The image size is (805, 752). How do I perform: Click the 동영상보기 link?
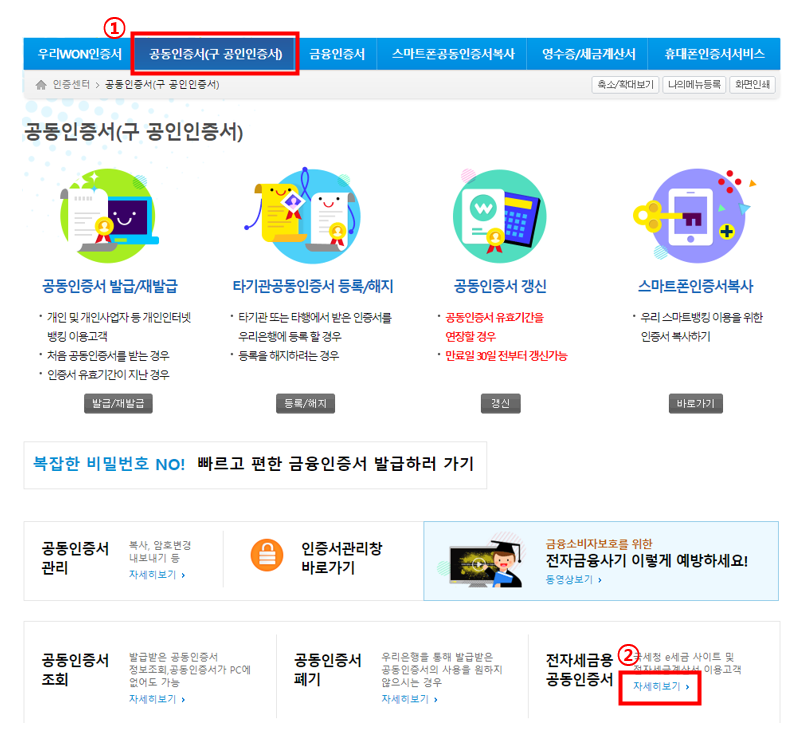coord(573,580)
